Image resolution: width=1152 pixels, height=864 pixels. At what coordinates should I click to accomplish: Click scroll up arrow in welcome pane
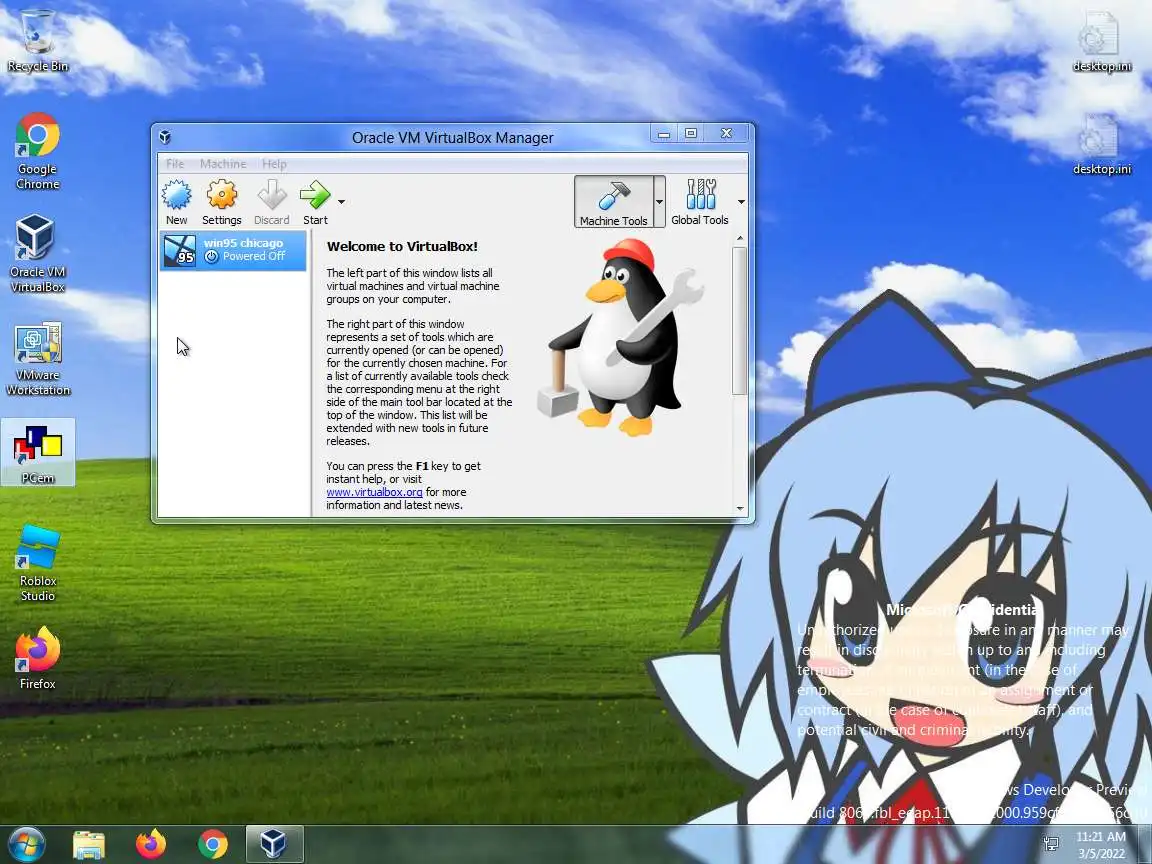click(x=740, y=238)
